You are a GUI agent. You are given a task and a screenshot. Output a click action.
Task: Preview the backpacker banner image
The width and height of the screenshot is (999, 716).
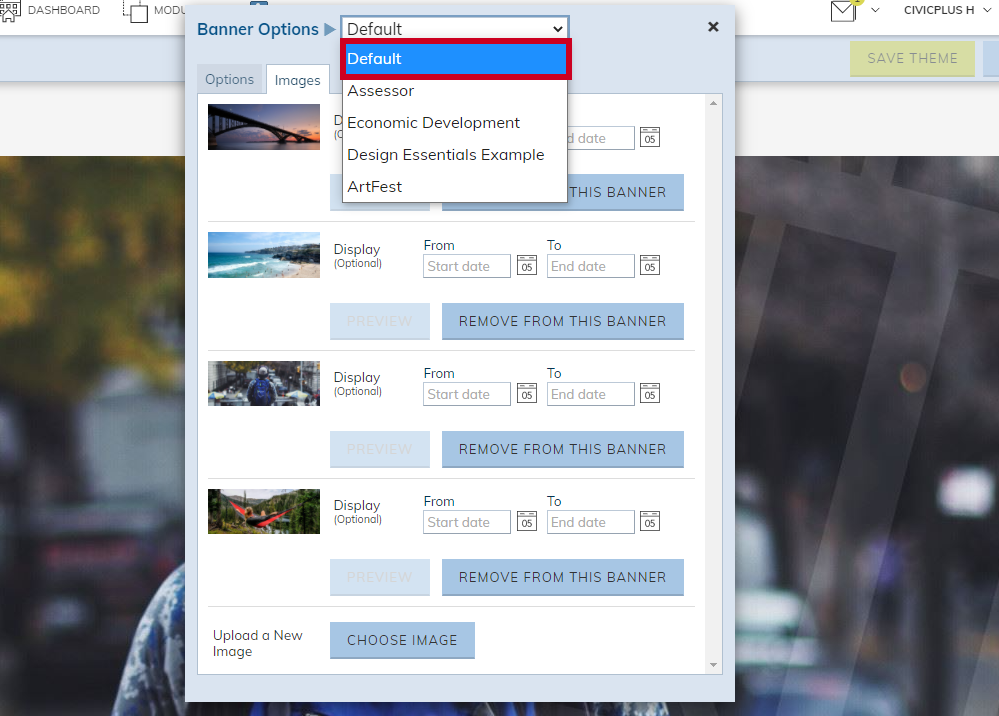(380, 449)
